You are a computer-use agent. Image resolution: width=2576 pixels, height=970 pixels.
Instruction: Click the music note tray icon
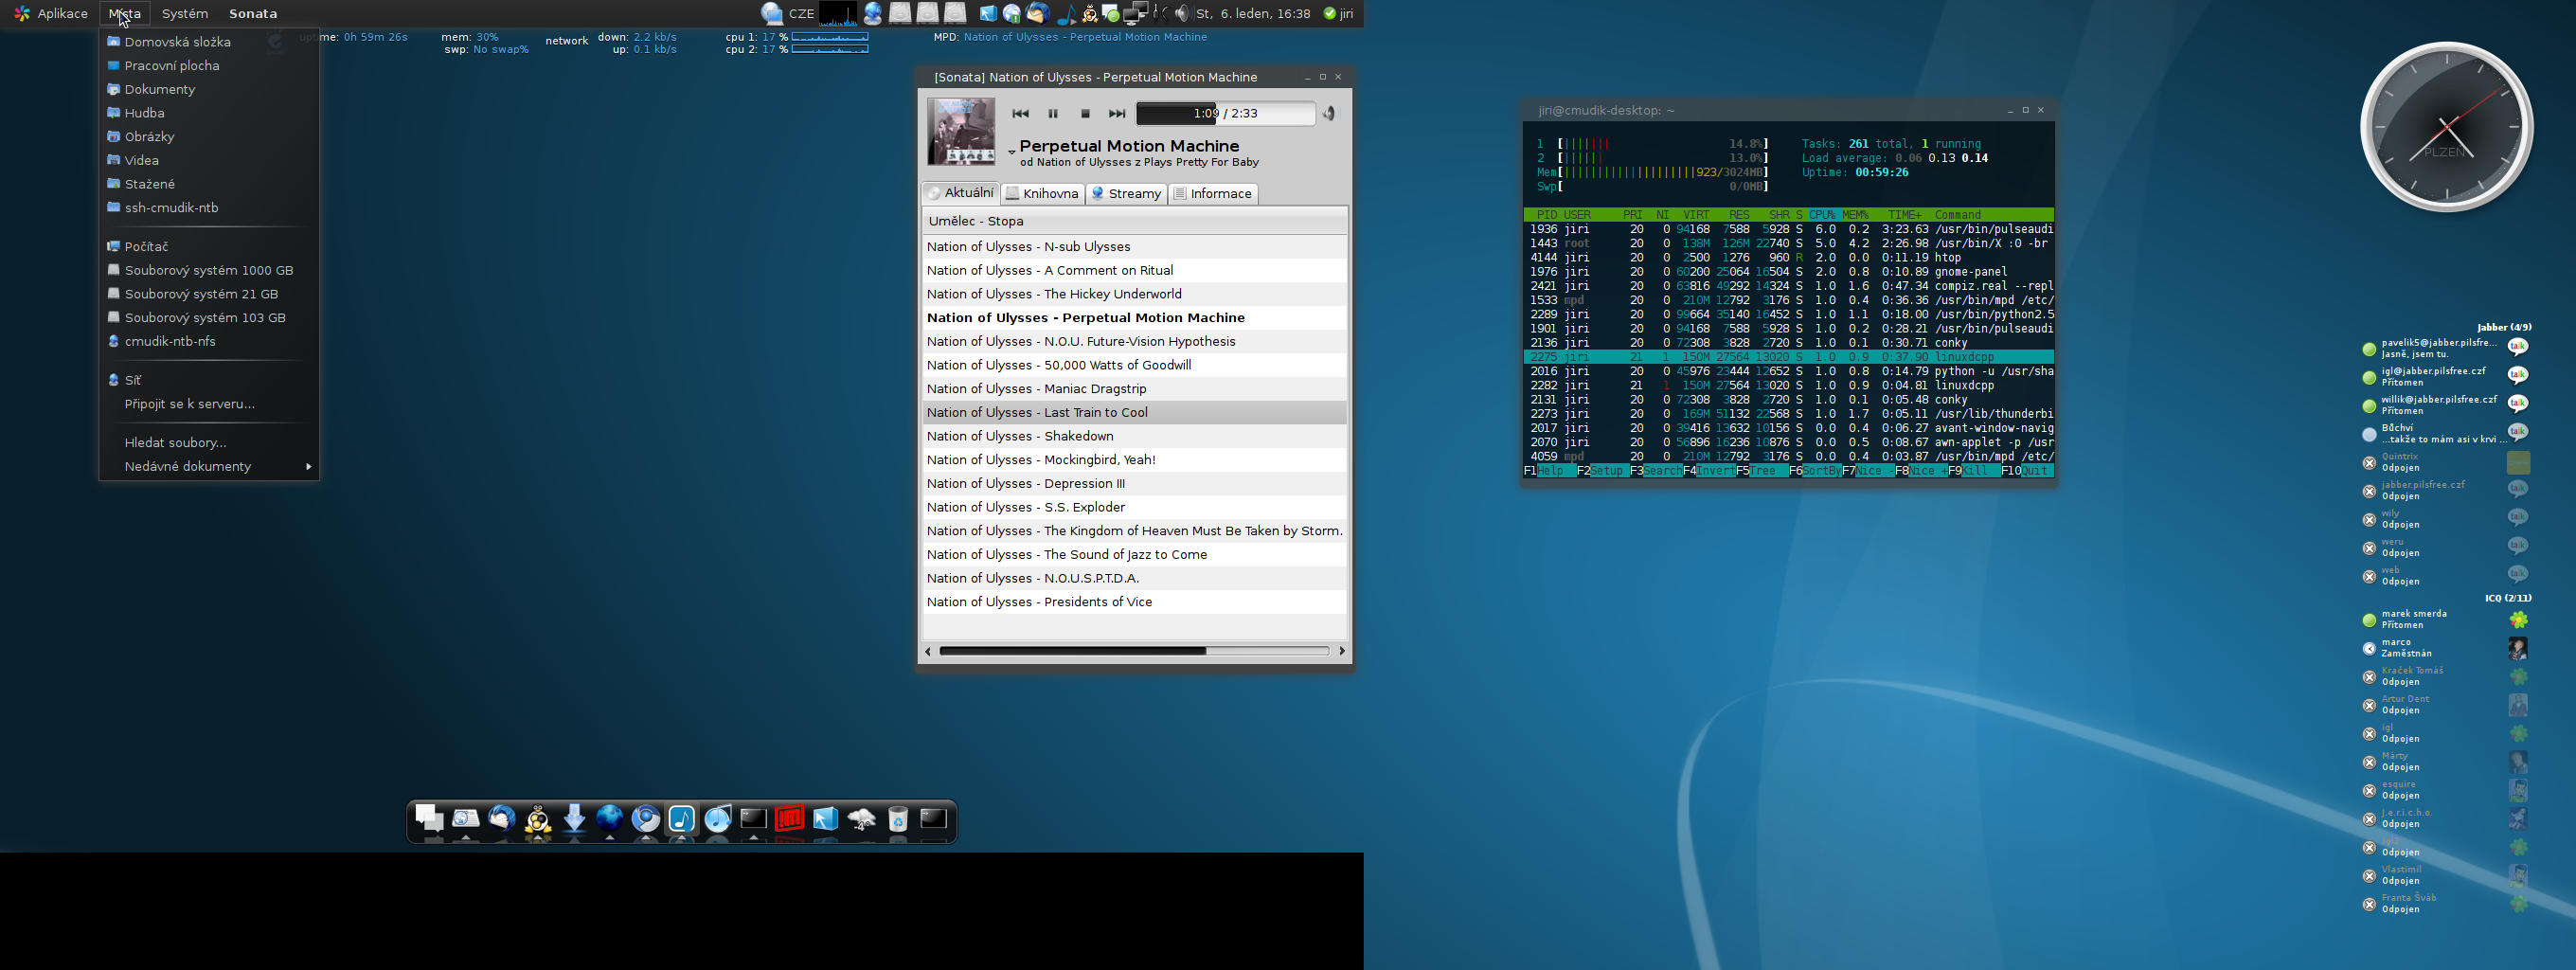pos(1065,14)
